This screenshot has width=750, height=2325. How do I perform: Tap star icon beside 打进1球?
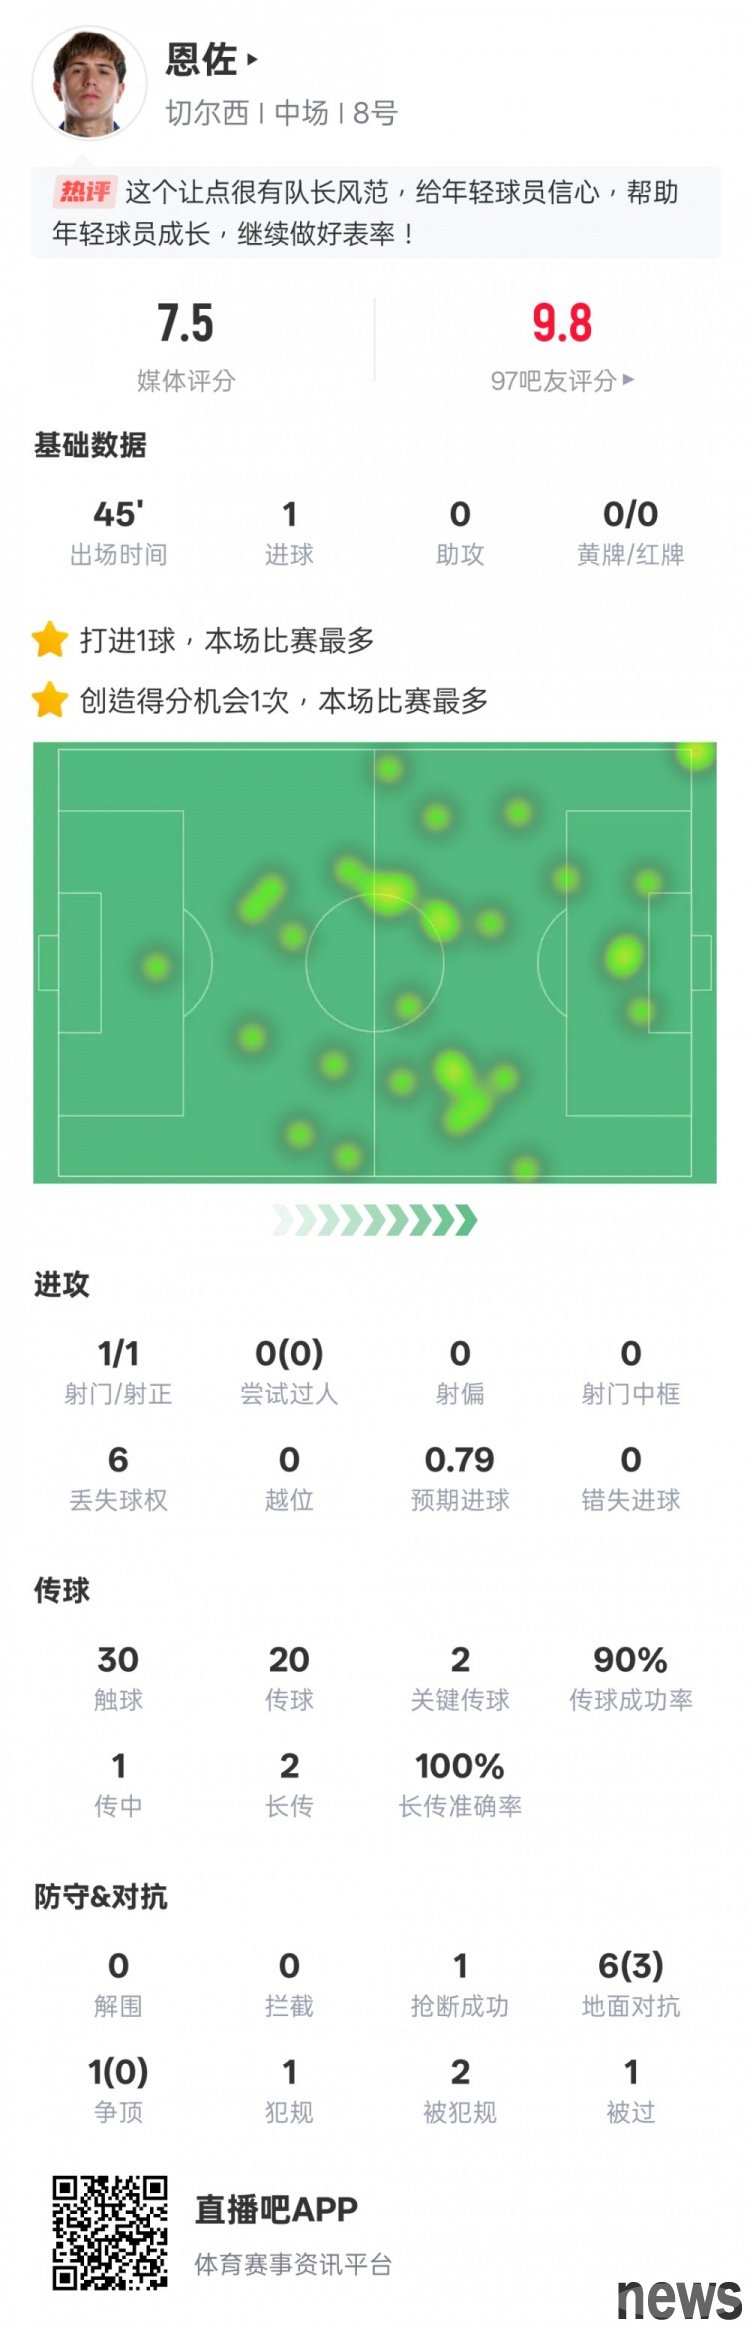[50, 639]
